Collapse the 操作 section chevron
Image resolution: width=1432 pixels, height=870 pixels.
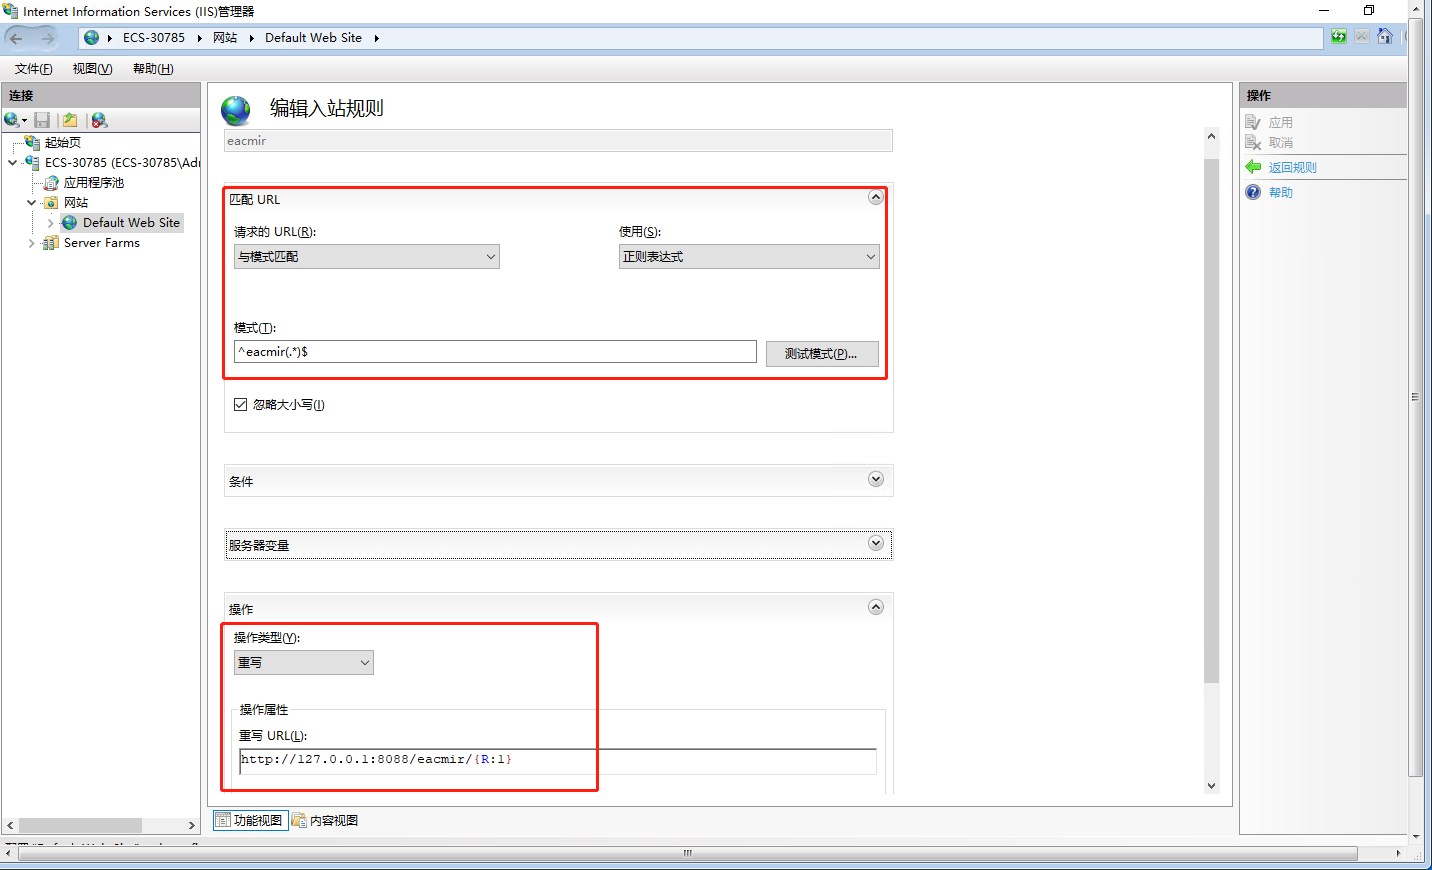[876, 606]
